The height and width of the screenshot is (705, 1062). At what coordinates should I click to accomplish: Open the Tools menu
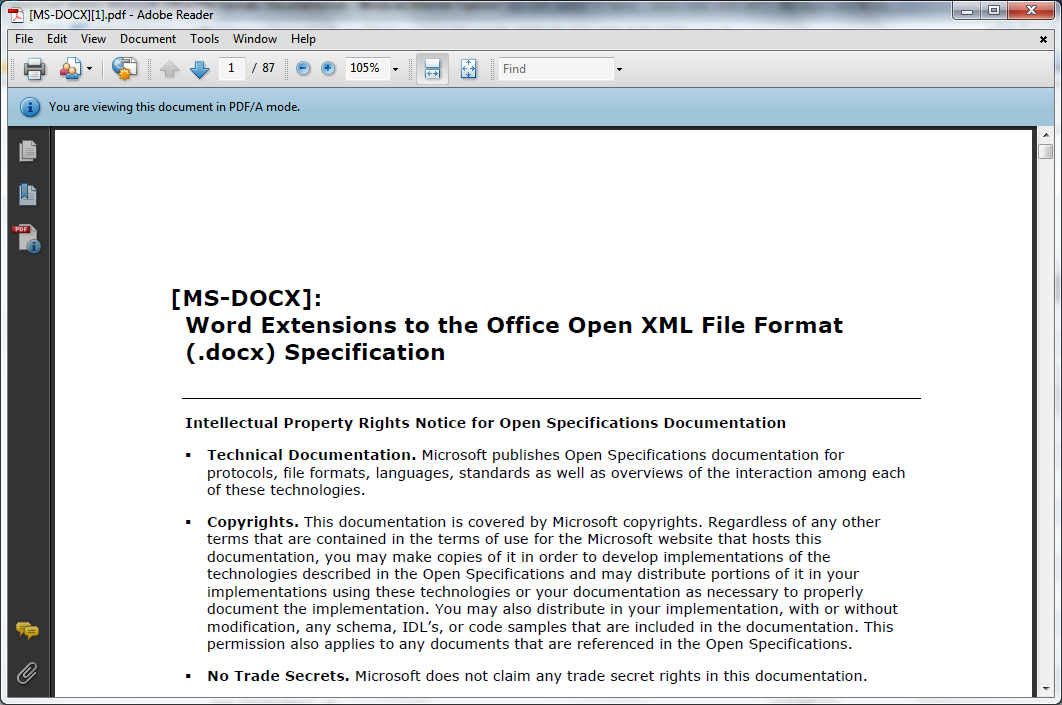[x=205, y=39]
